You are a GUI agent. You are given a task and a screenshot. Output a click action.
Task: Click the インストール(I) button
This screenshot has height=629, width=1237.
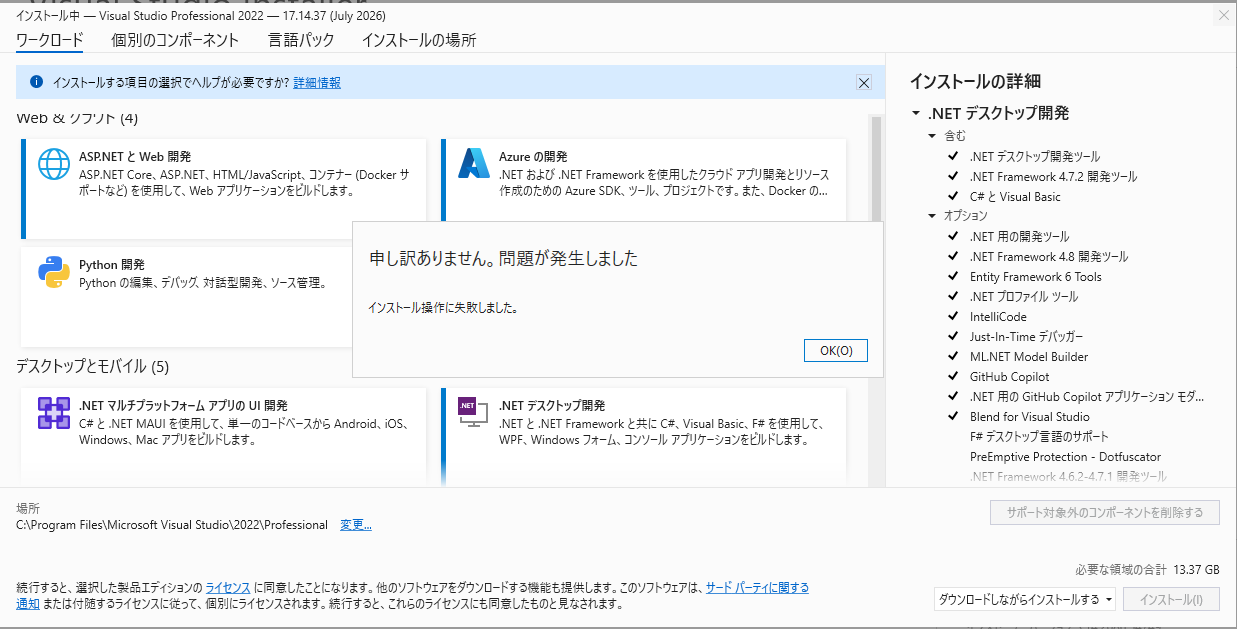point(1172,600)
